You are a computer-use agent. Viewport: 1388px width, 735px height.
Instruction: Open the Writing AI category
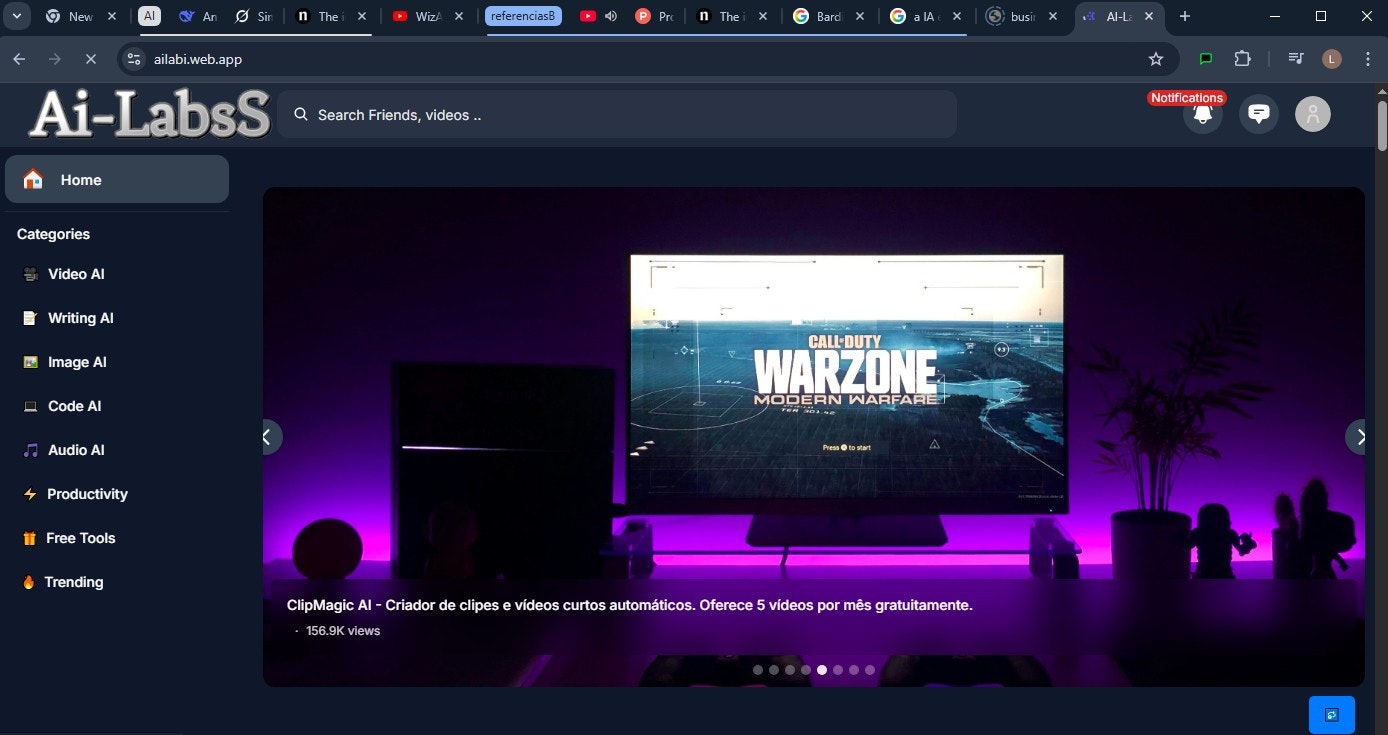click(x=81, y=318)
